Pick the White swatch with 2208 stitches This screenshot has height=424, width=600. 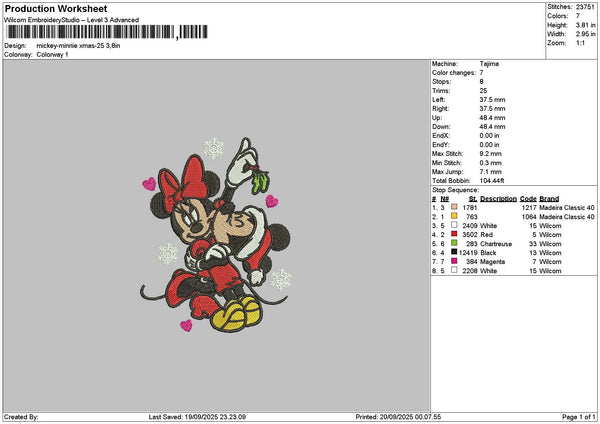point(453,270)
